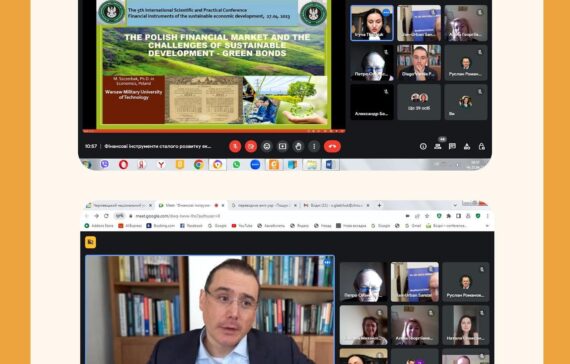
Task: Toggle the disabled camera button
Action: 251,146
